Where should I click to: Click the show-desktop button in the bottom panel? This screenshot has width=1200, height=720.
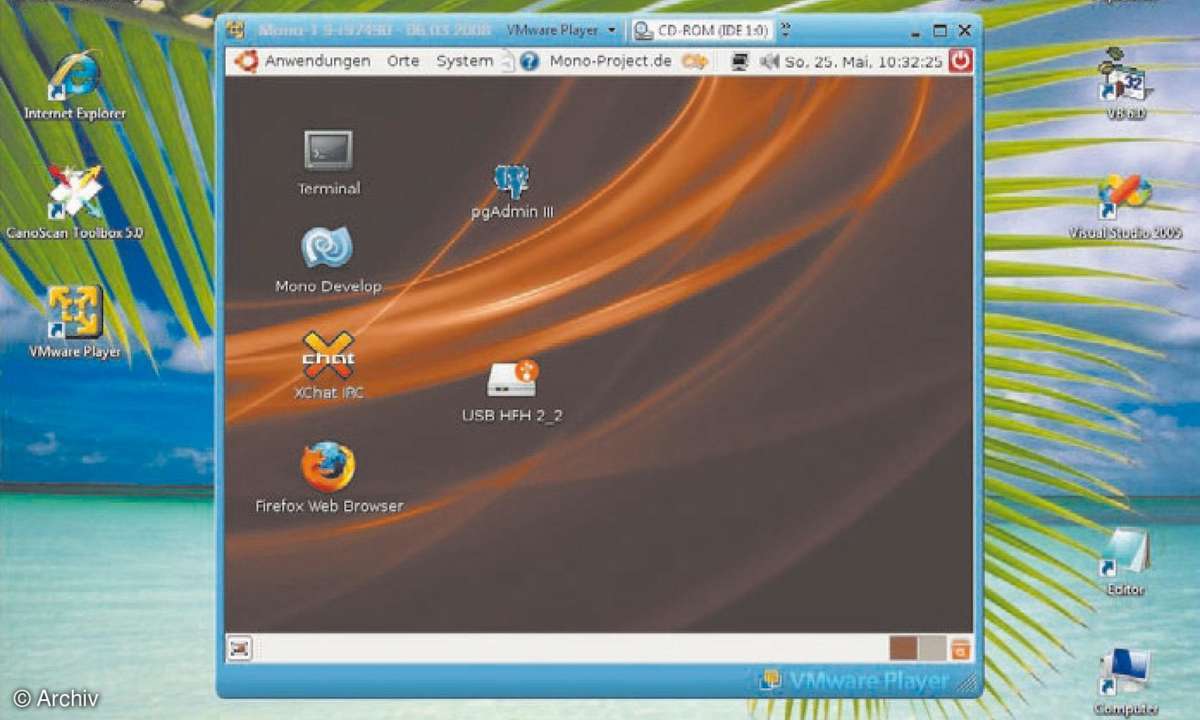[238, 649]
